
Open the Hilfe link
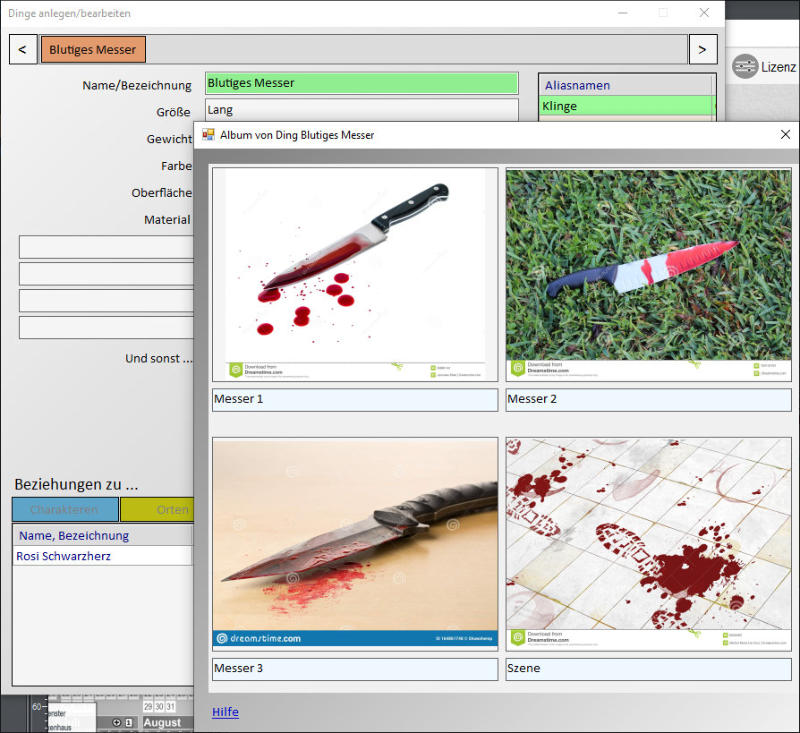tap(225, 712)
